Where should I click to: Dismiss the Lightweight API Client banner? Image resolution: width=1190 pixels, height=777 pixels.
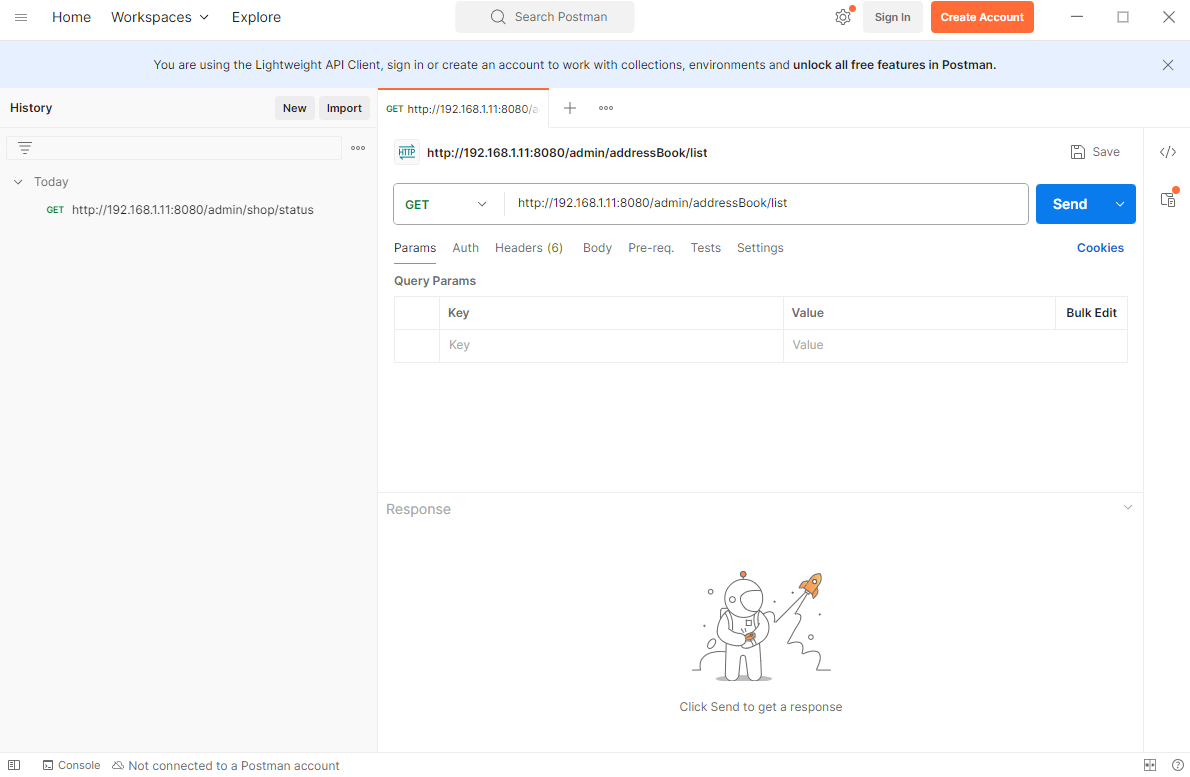(x=1167, y=63)
